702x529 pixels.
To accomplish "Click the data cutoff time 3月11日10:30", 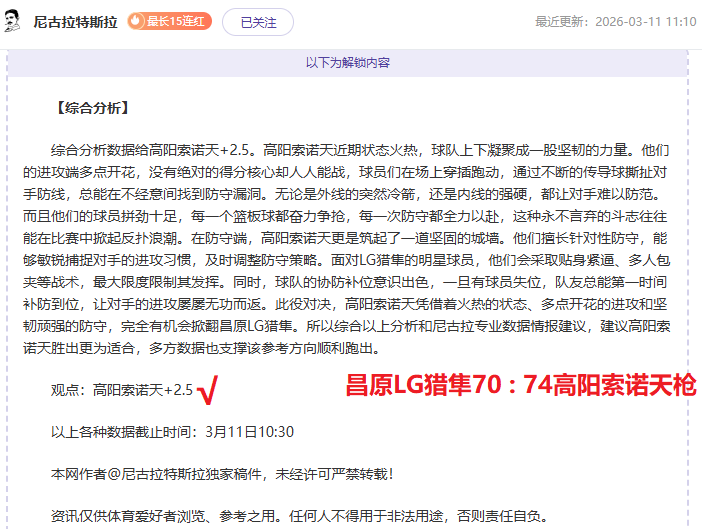I will click(x=250, y=431).
